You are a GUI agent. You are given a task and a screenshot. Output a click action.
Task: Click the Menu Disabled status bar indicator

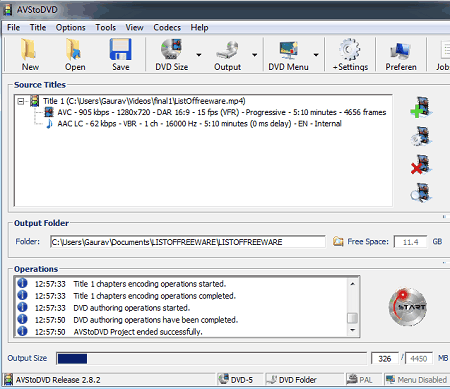(416, 379)
